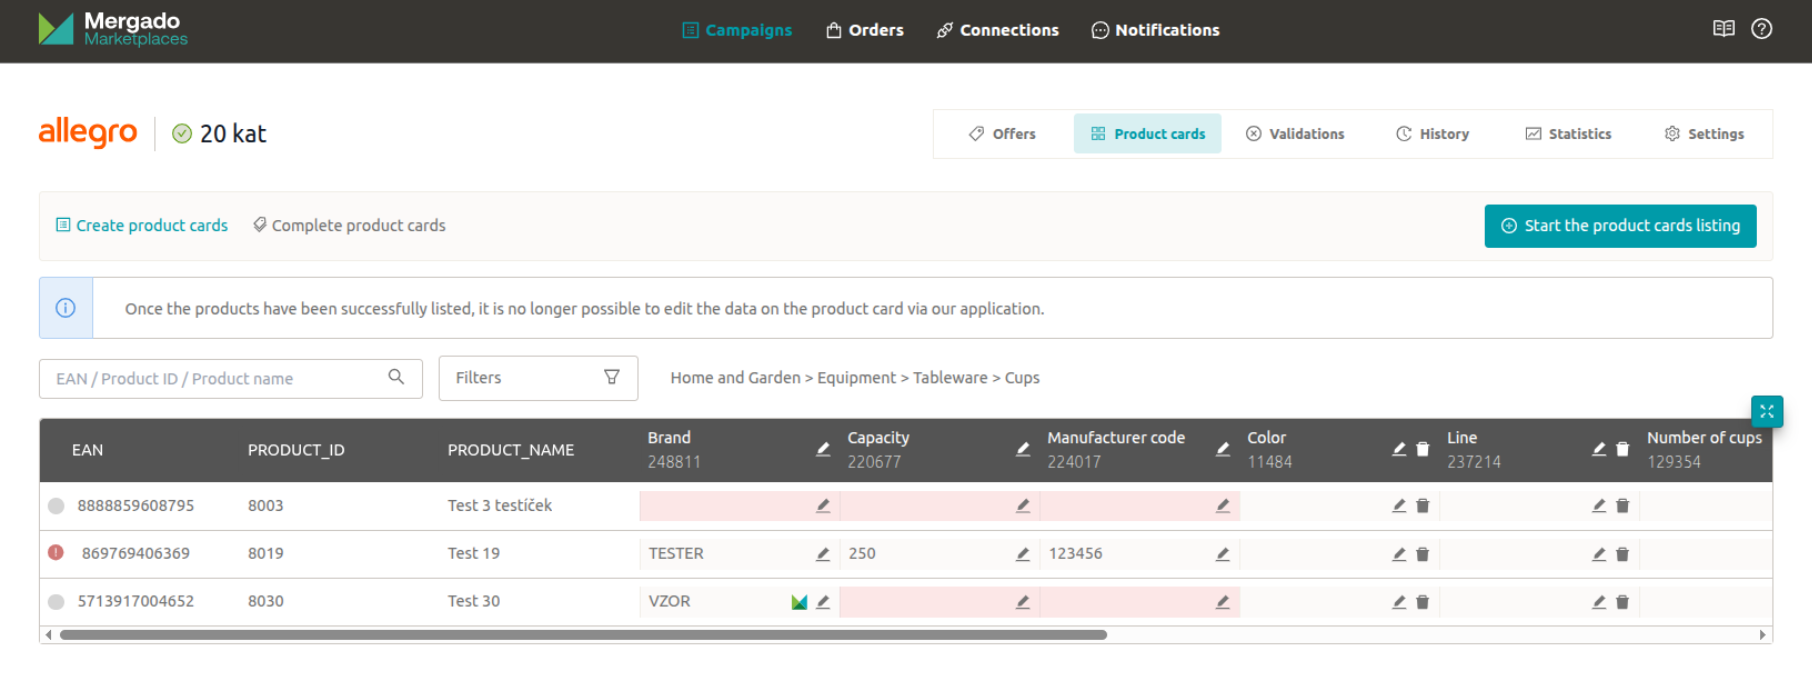Viewport: 1812px width, 698px height.
Task: Edit Capacity value for Test 19
Action: 1022,554
